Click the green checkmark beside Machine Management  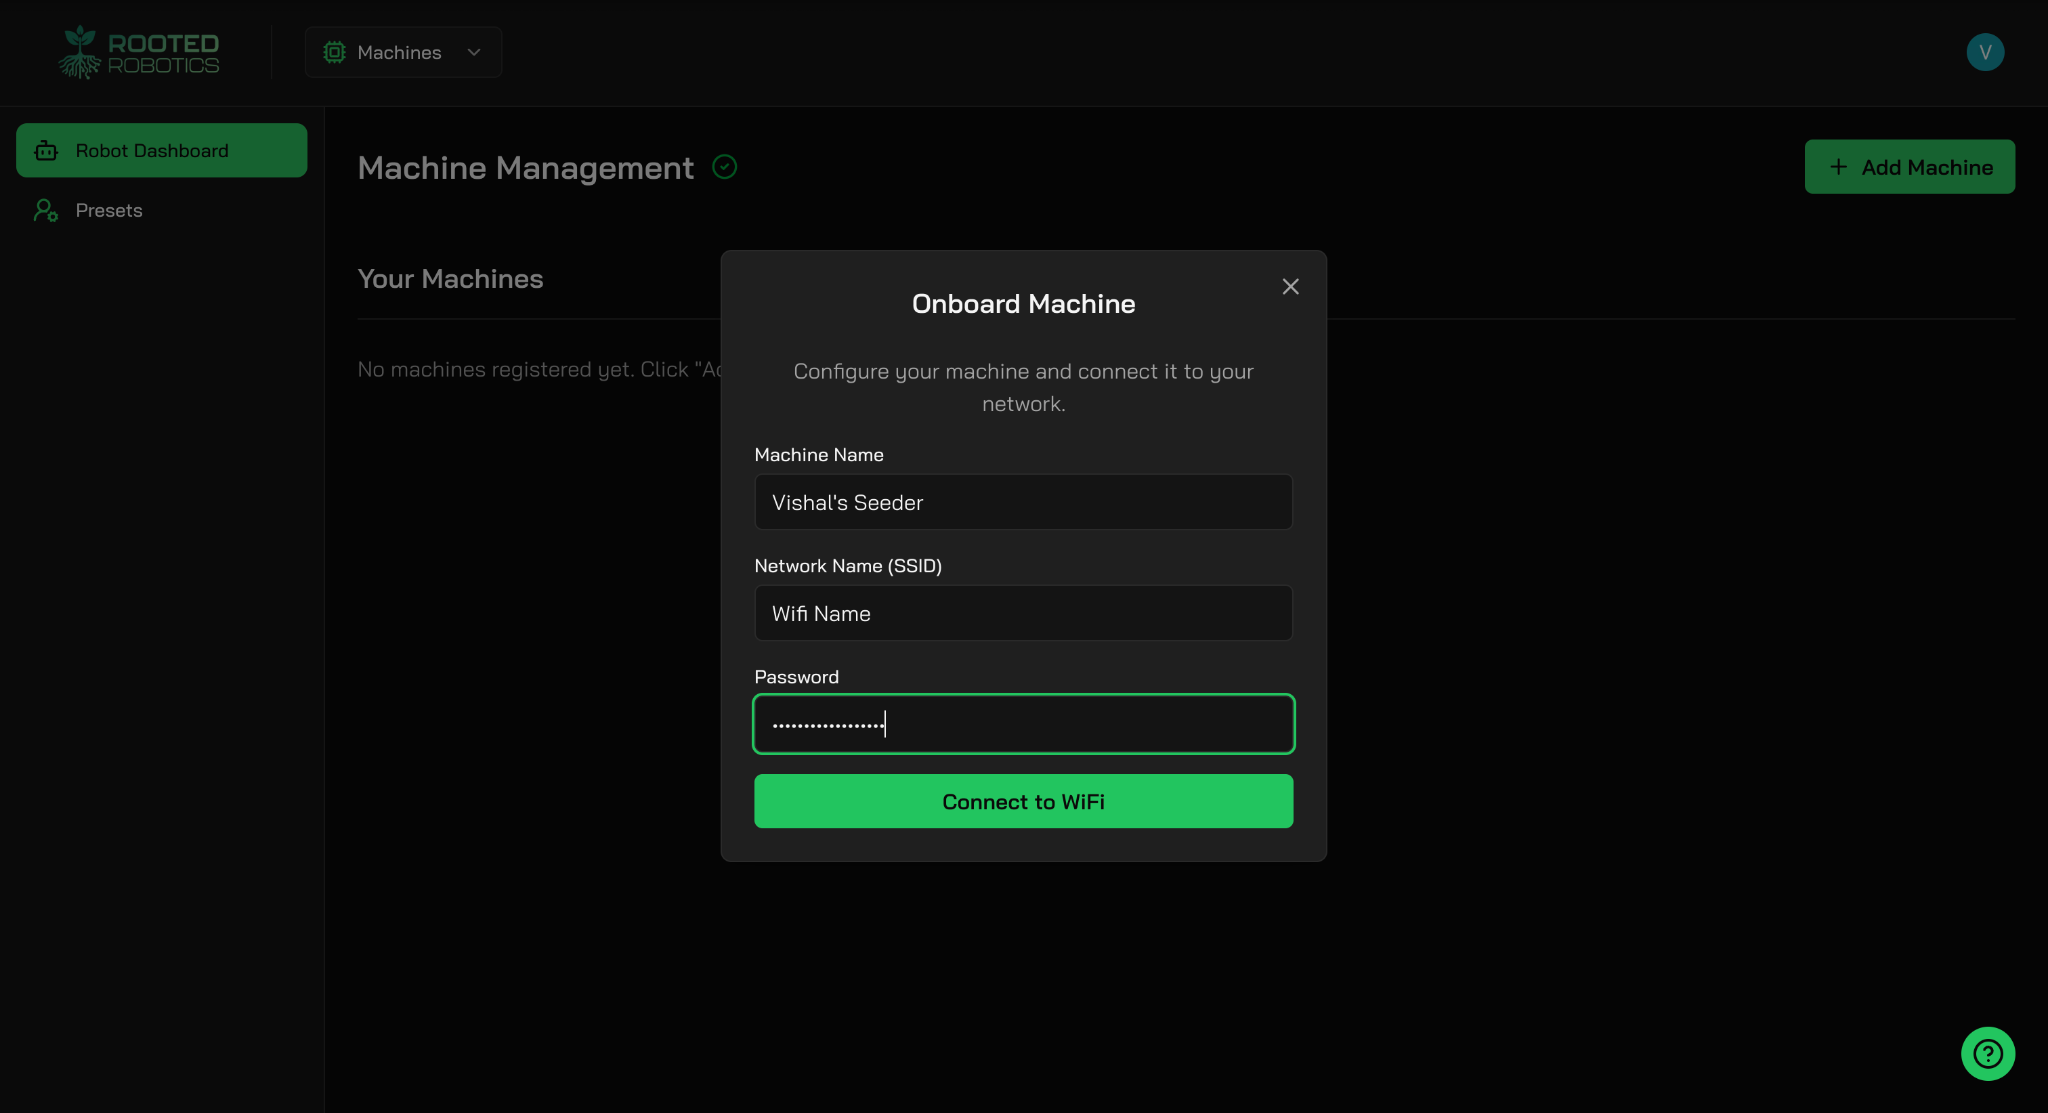(x=725, y=167)
